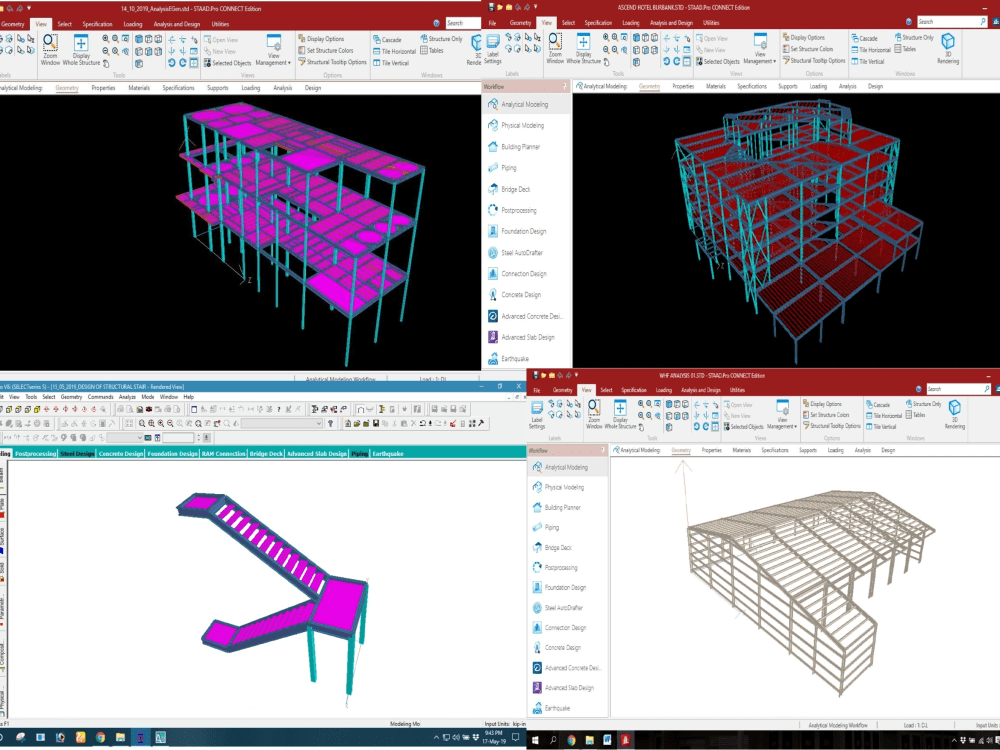Select Connection Design workflow in ASCEND HOTEL window

[x=526, y=274]
